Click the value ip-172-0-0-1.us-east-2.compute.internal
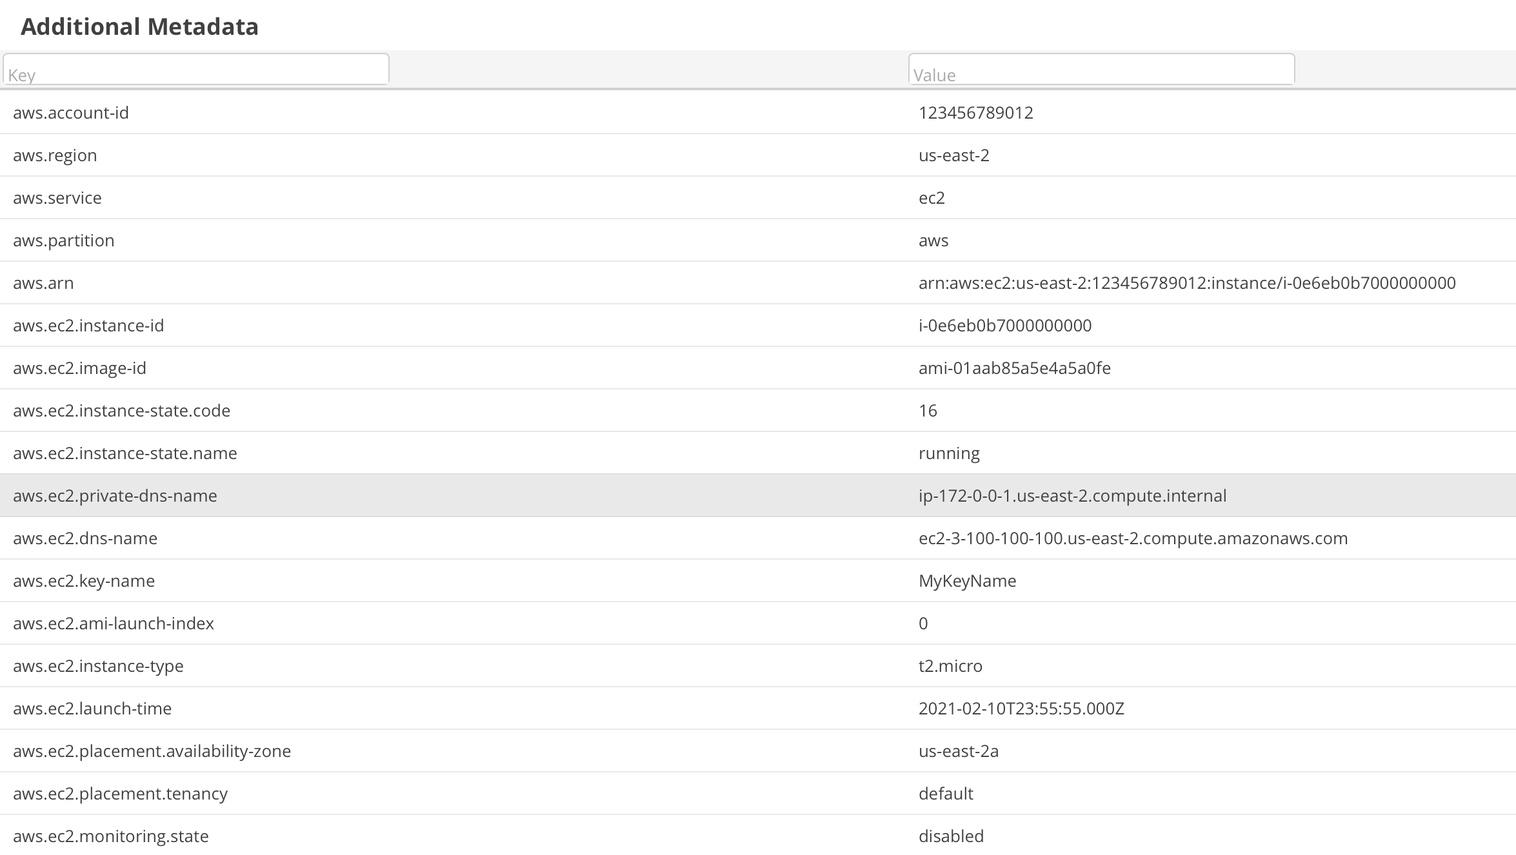The width and height of the screenshot is (1516, 855). coord(1073,496)
